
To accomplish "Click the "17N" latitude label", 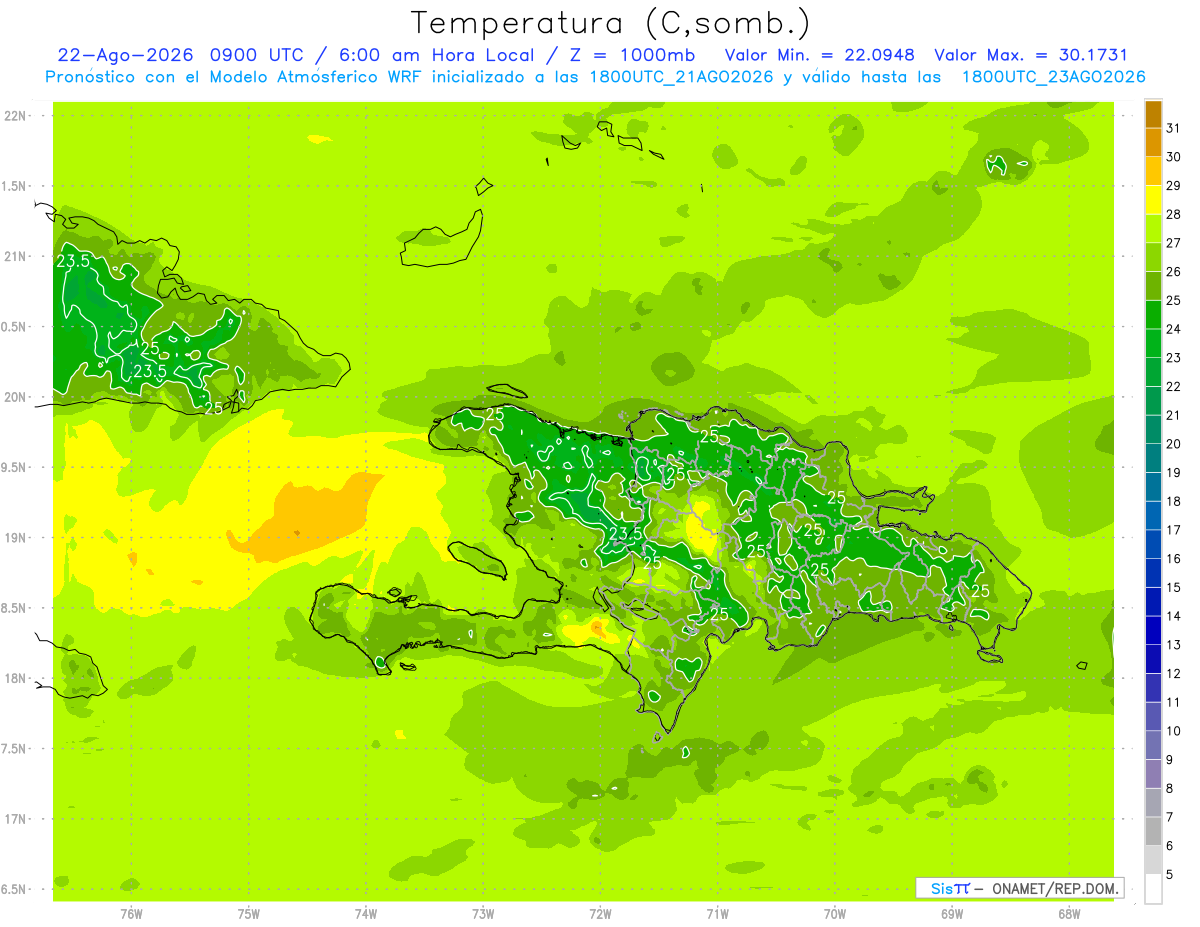I will coord(15,819).
